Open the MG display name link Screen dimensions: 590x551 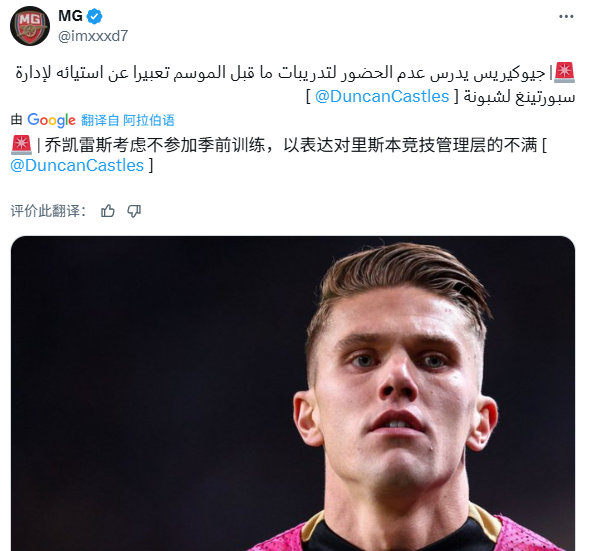[70, 16]
